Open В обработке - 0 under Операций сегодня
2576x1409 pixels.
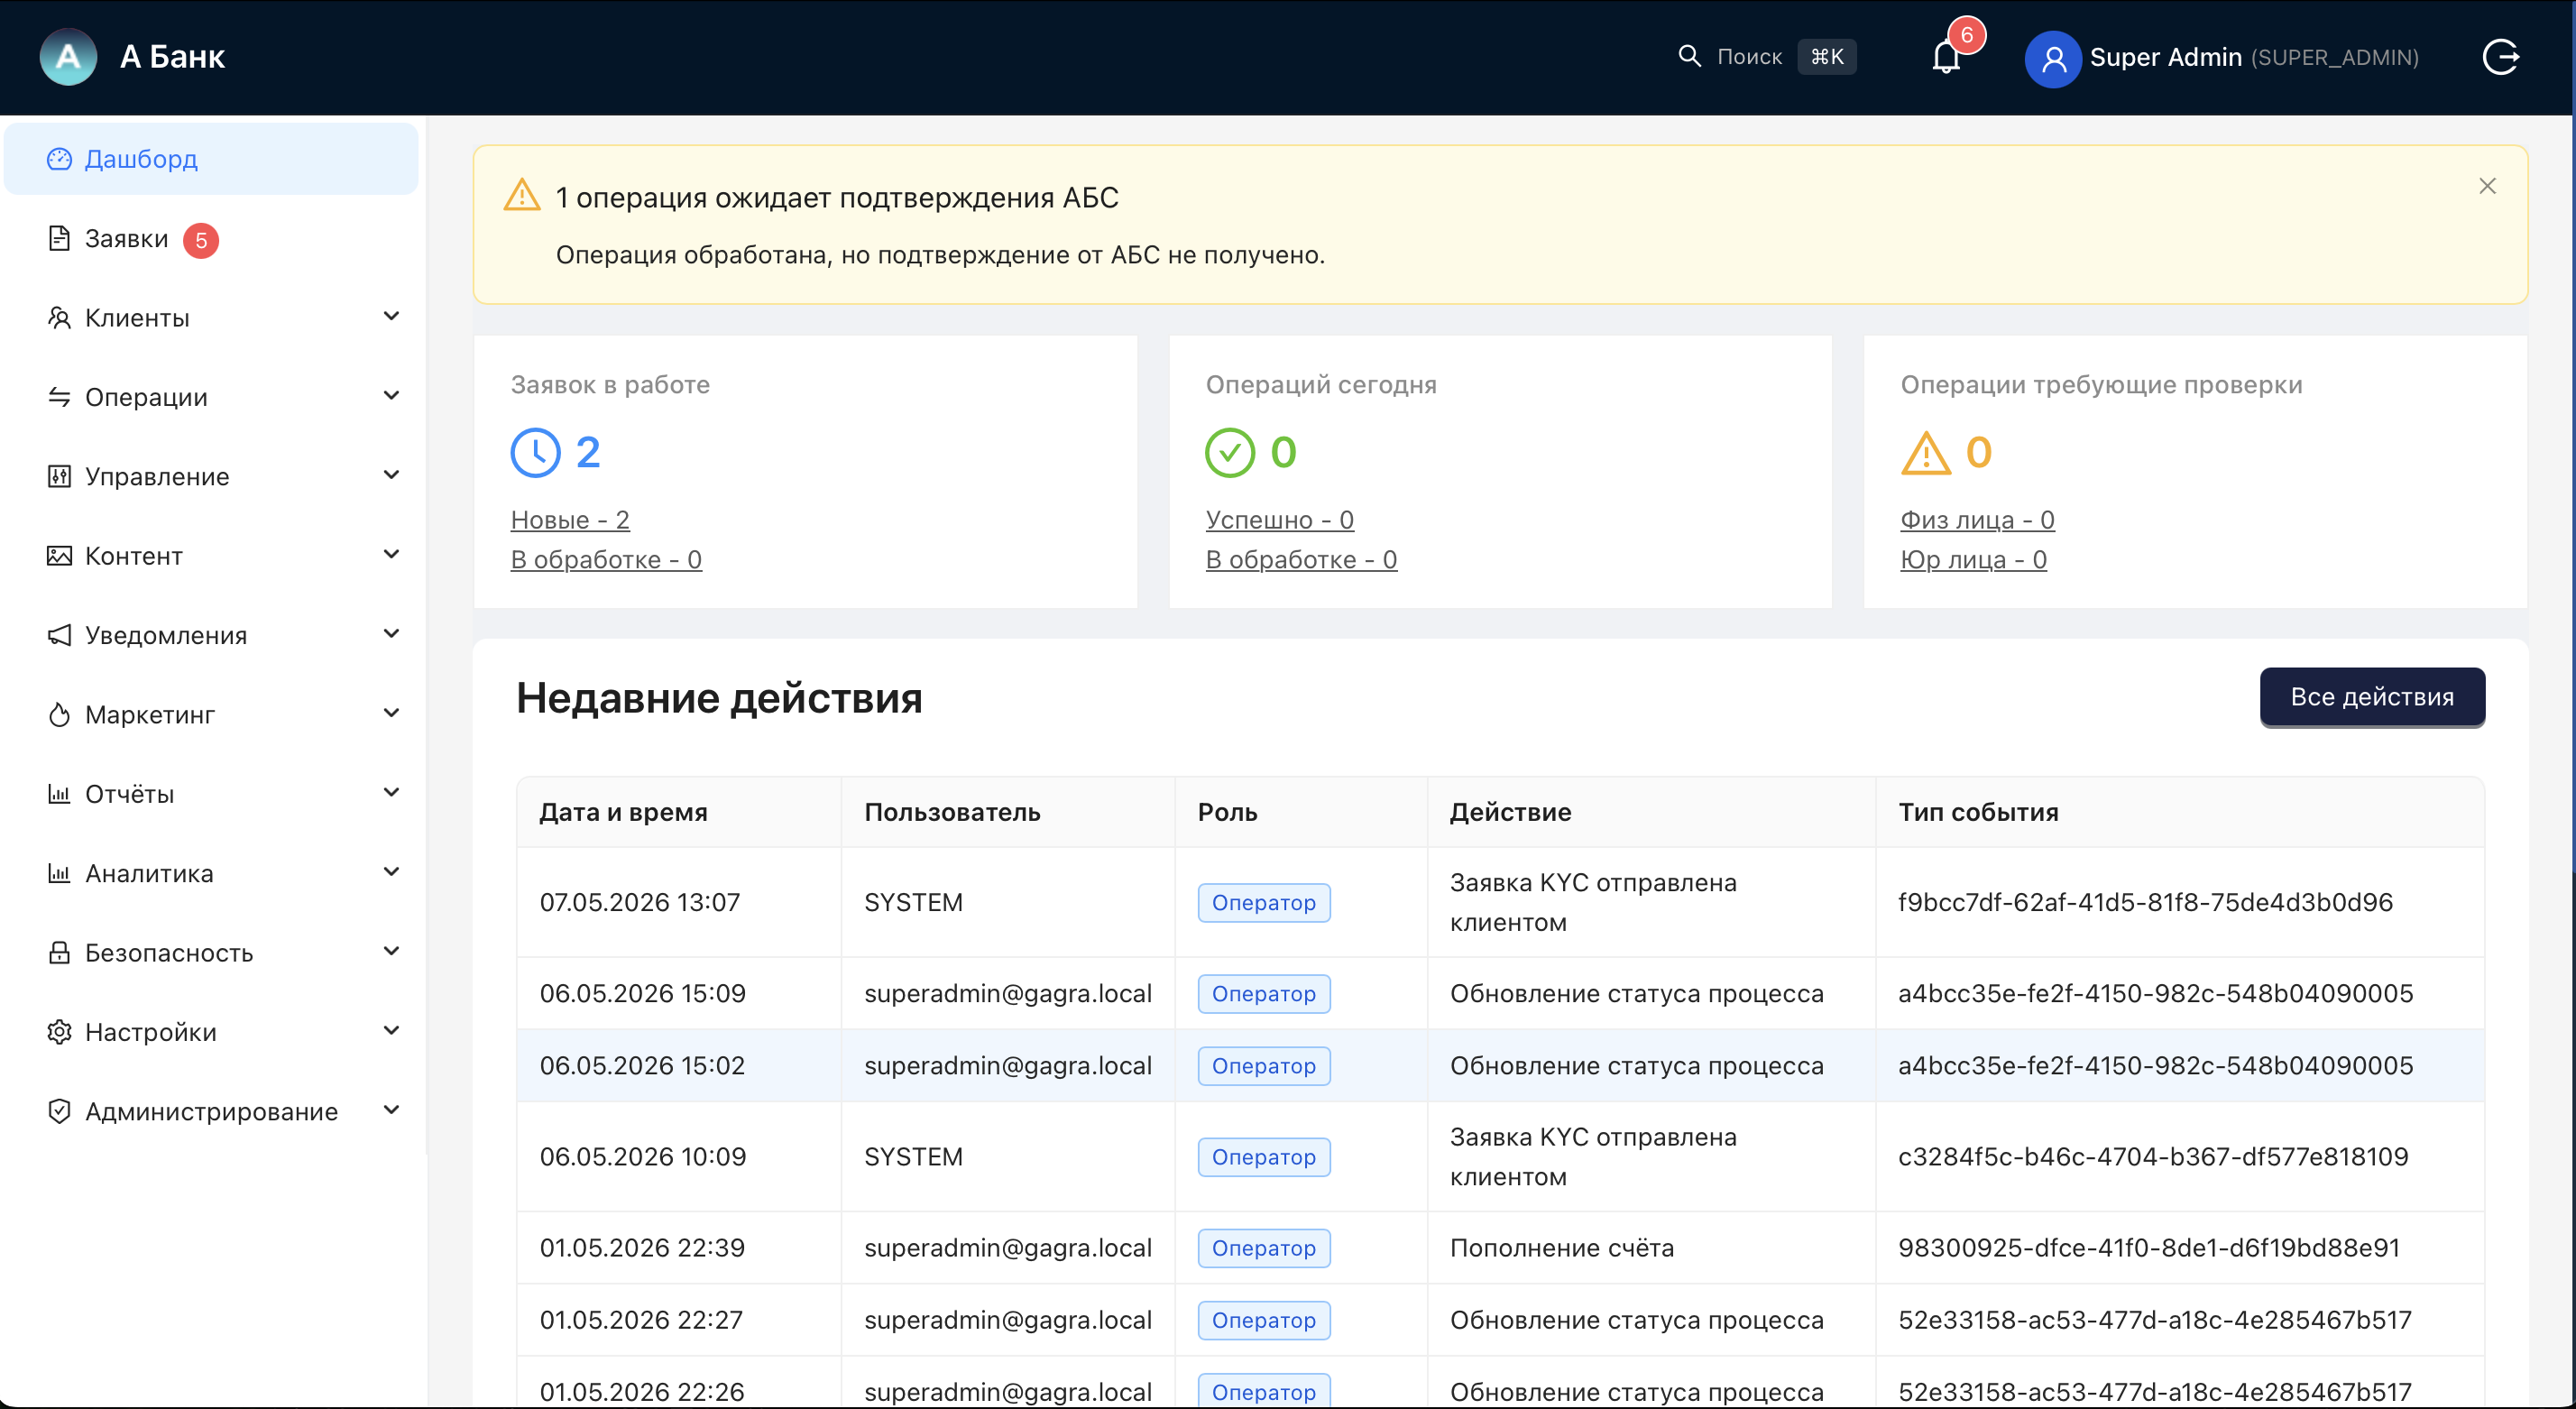coord(1301,560)
